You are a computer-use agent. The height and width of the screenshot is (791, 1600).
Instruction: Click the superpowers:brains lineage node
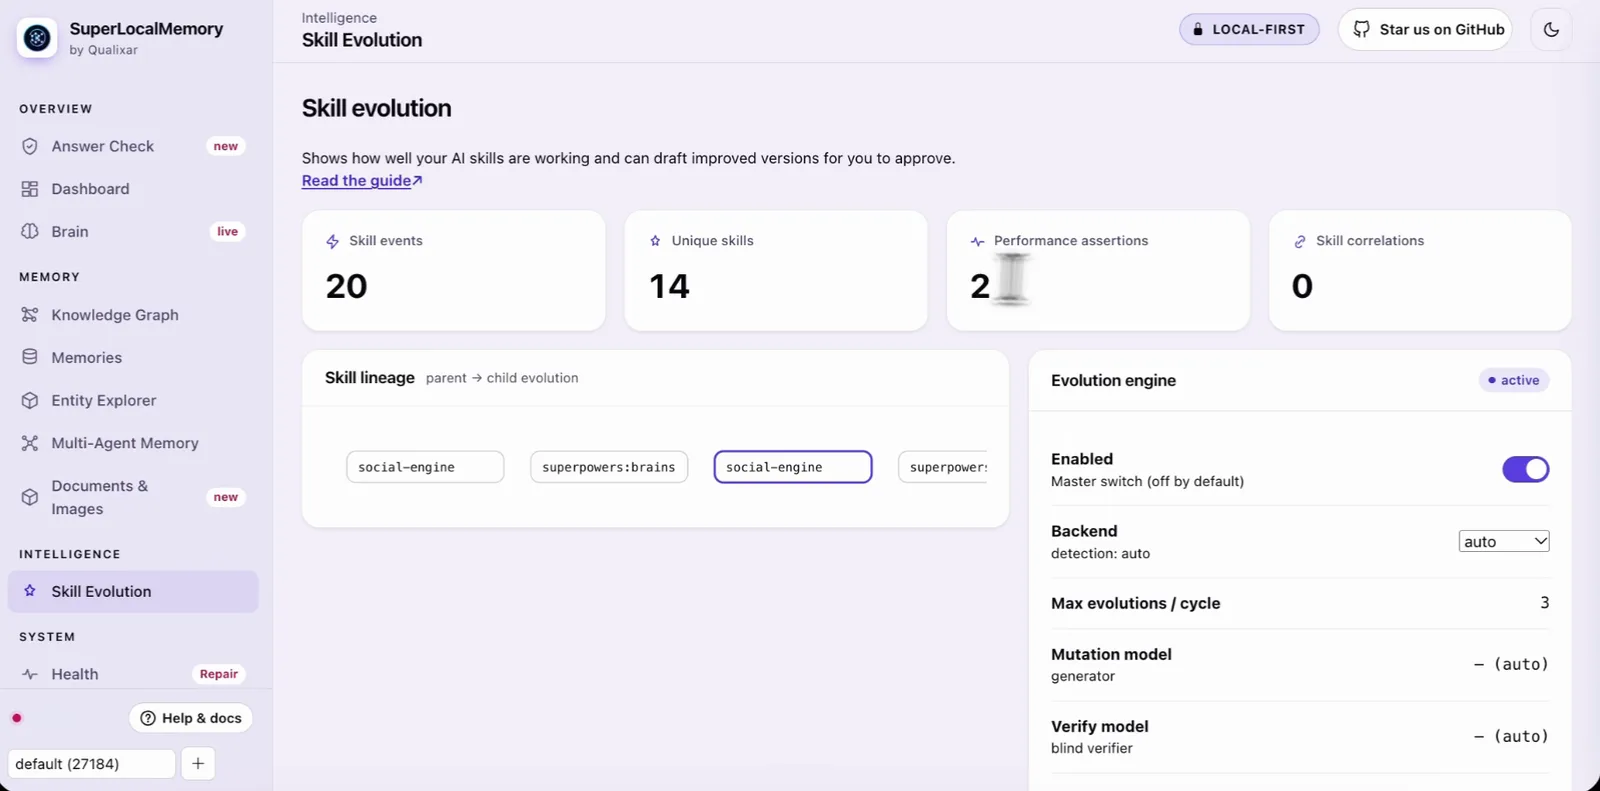[609, 467]
